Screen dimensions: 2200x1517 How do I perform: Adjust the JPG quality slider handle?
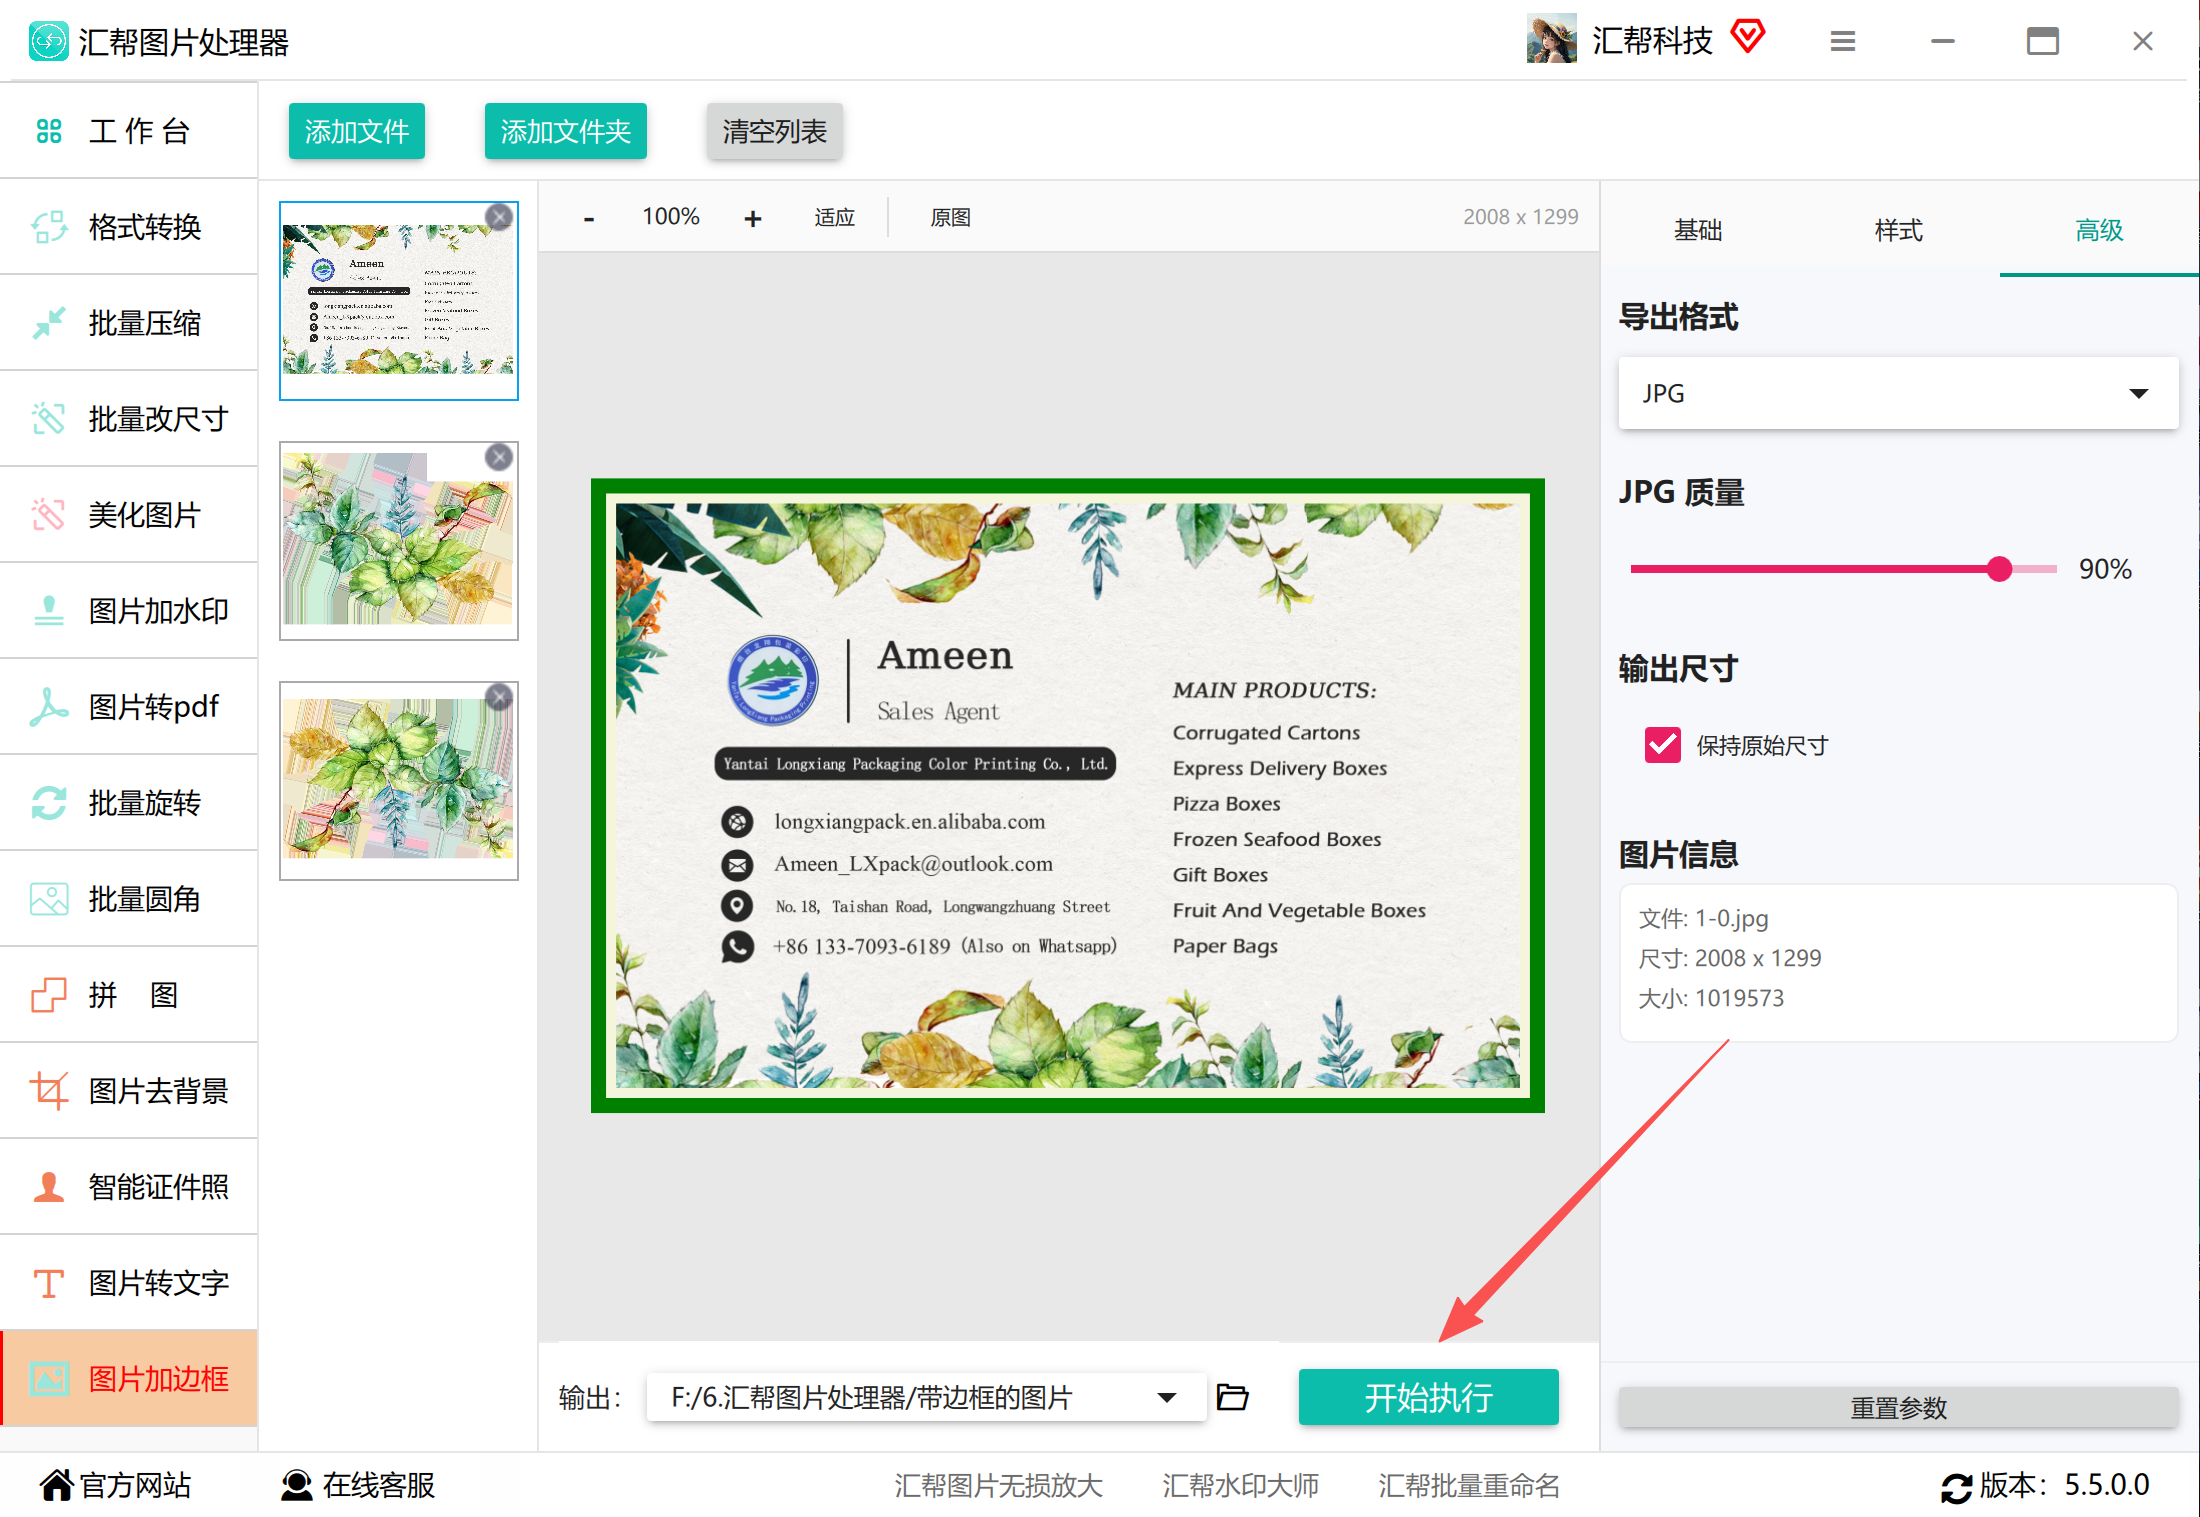(1999, 569)
